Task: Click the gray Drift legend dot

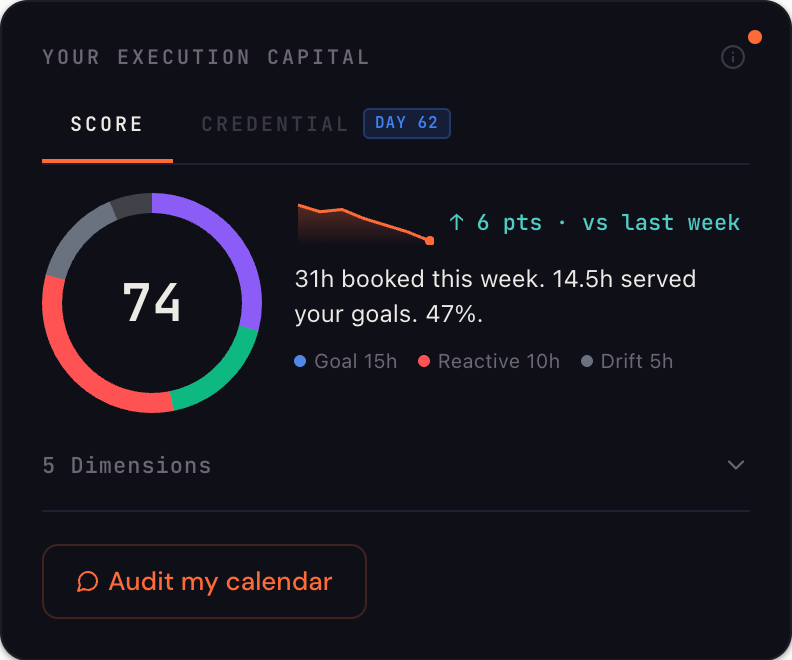Action: click(x=587, y=361)
